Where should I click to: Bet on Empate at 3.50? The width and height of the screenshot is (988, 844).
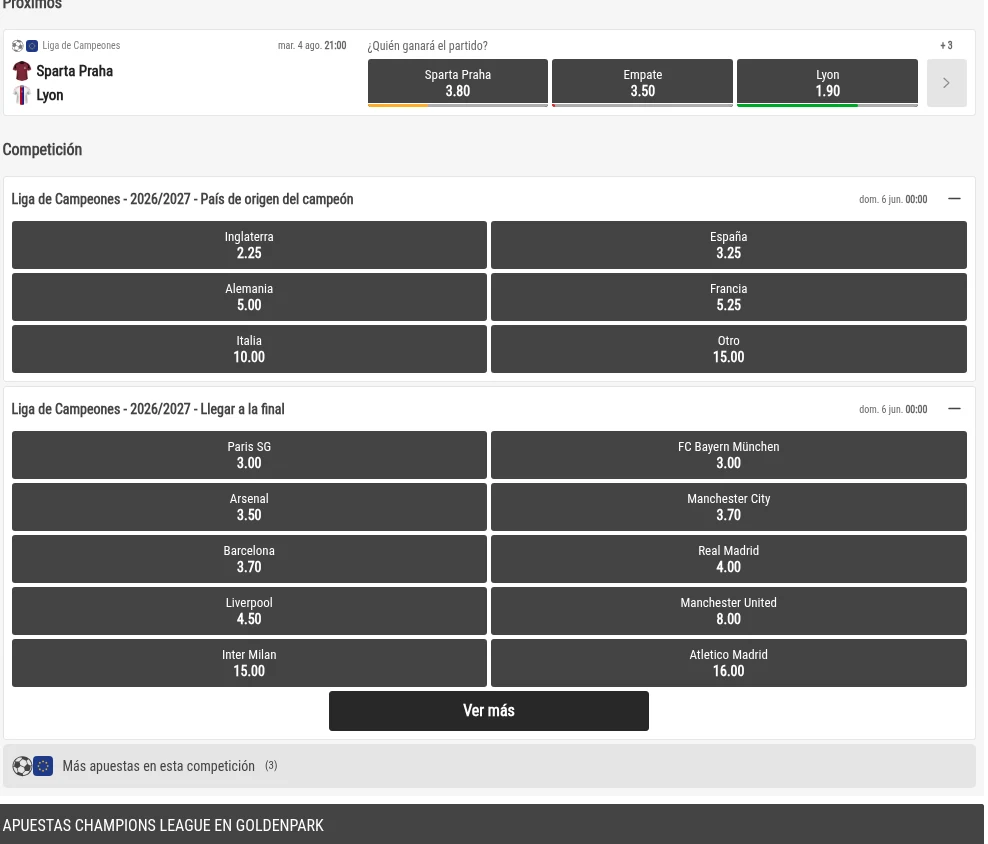click(x=642, y=83)
